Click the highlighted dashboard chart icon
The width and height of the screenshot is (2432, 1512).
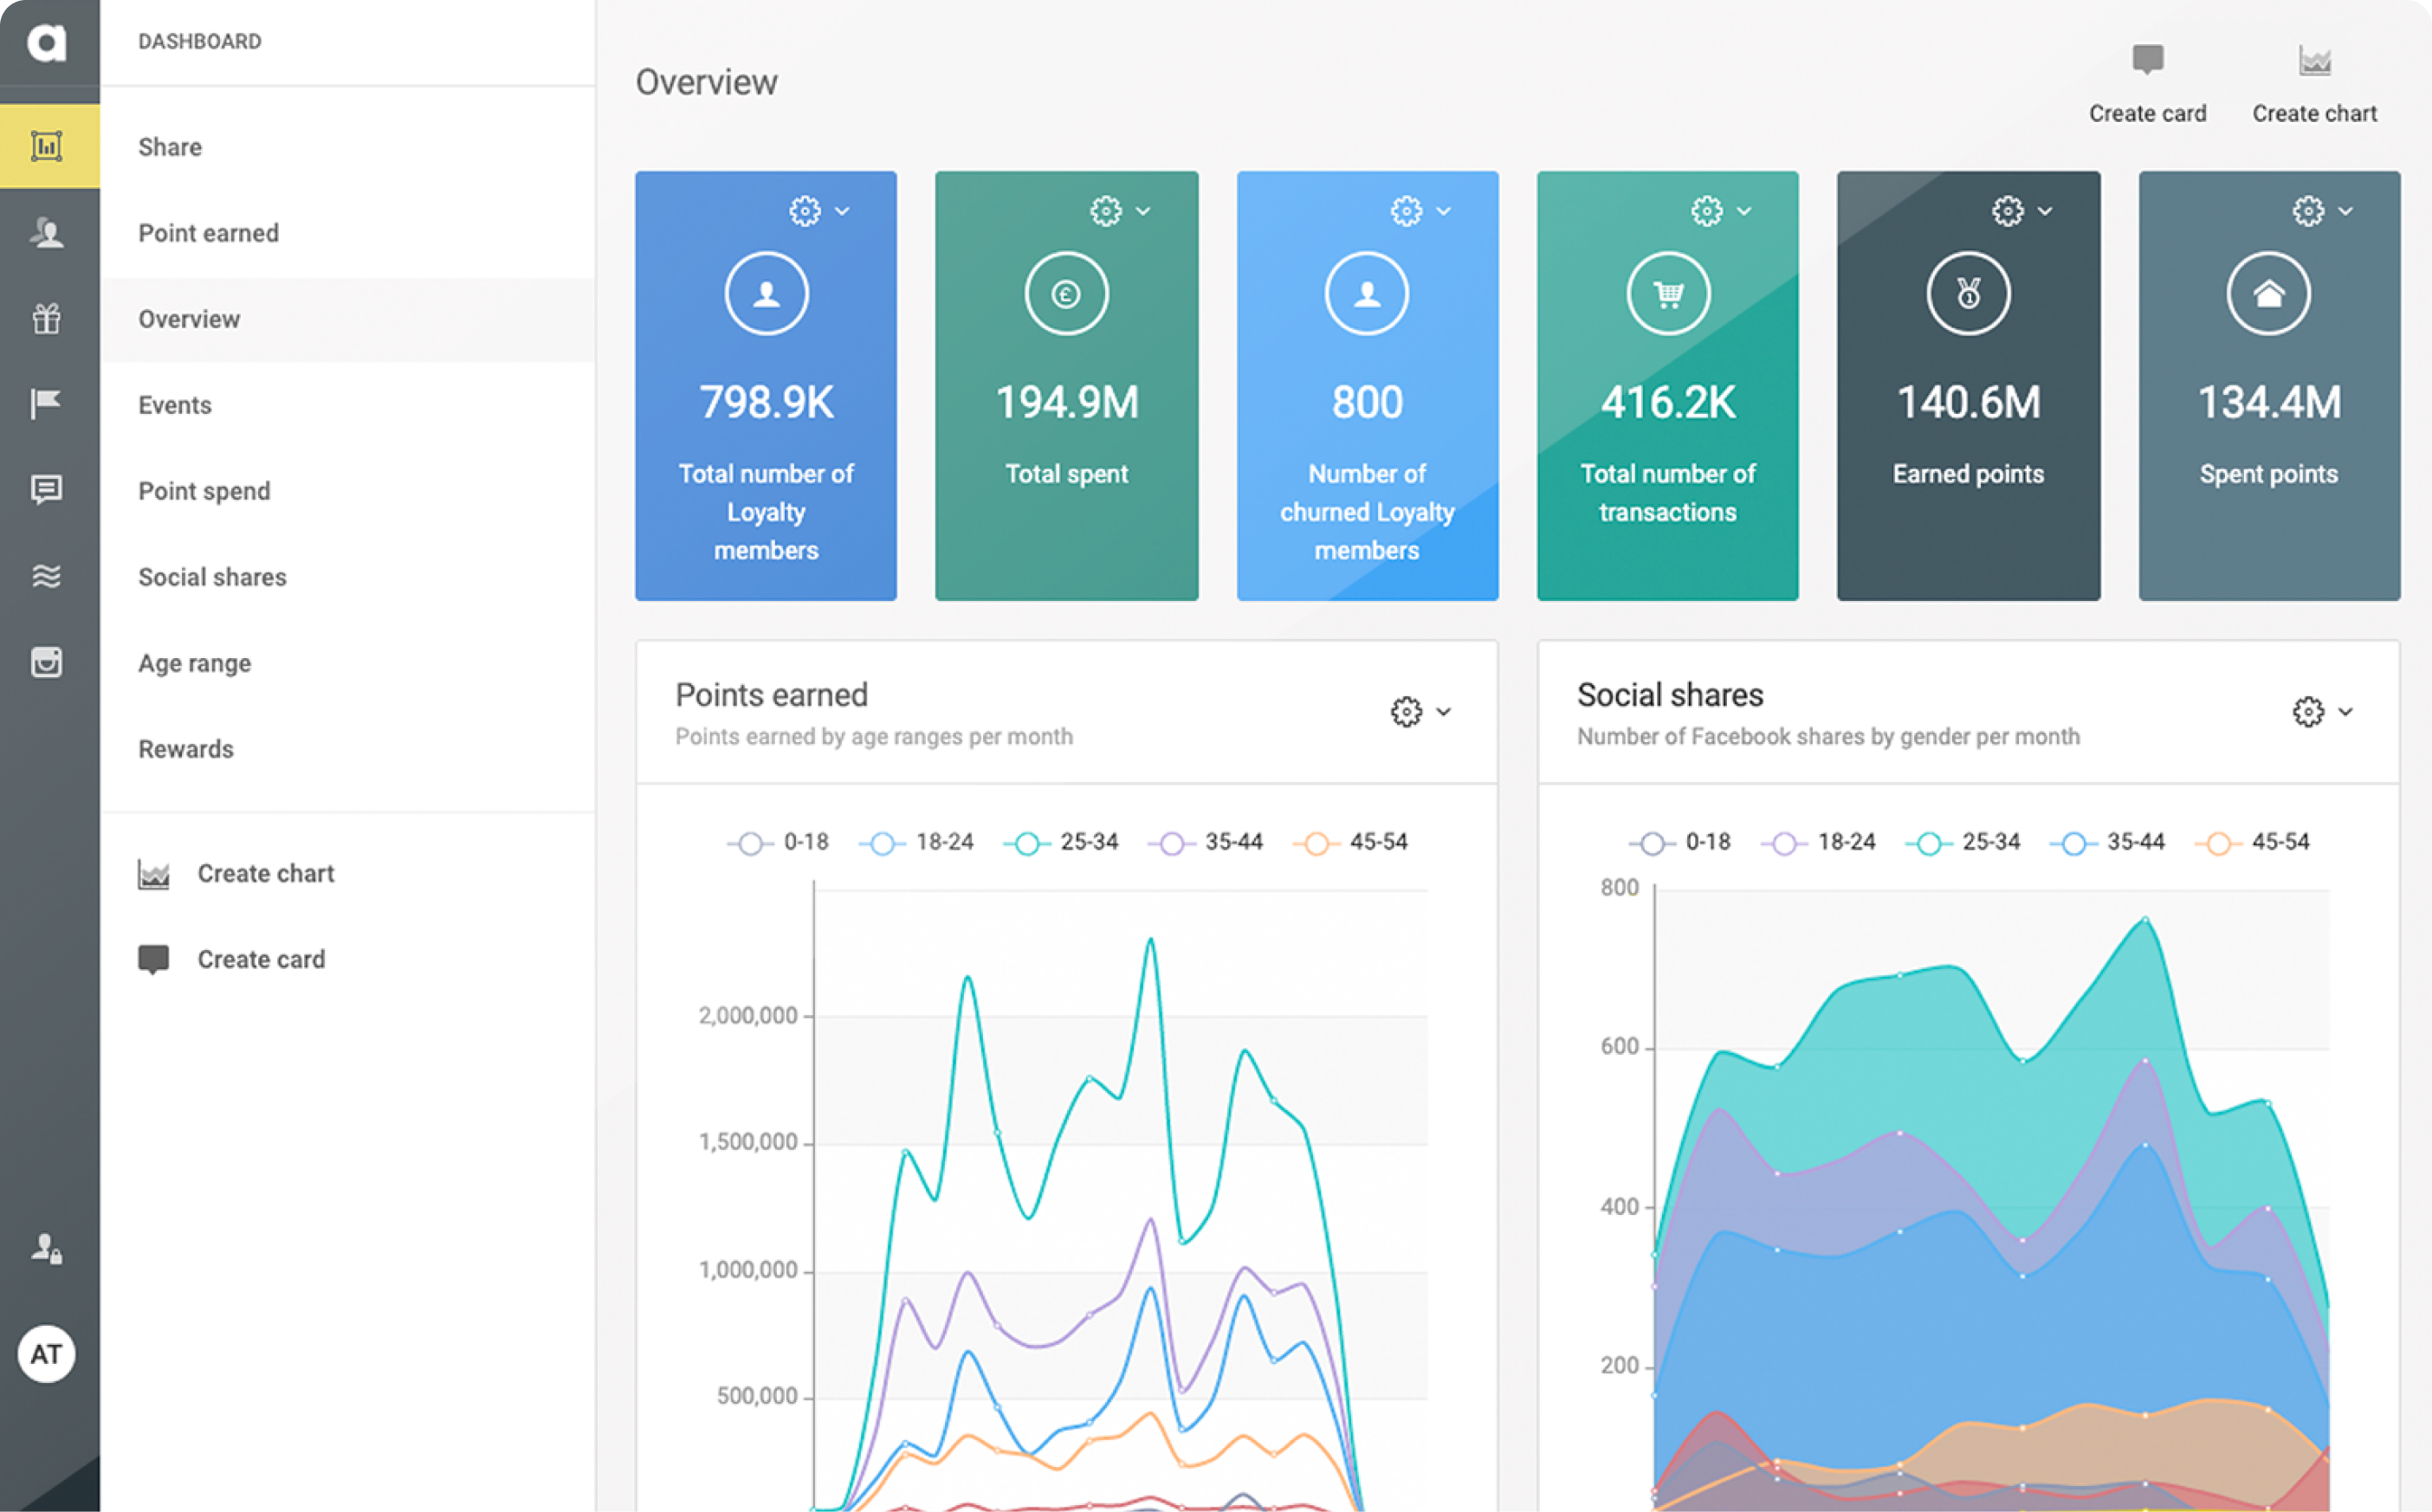(46, 146)
